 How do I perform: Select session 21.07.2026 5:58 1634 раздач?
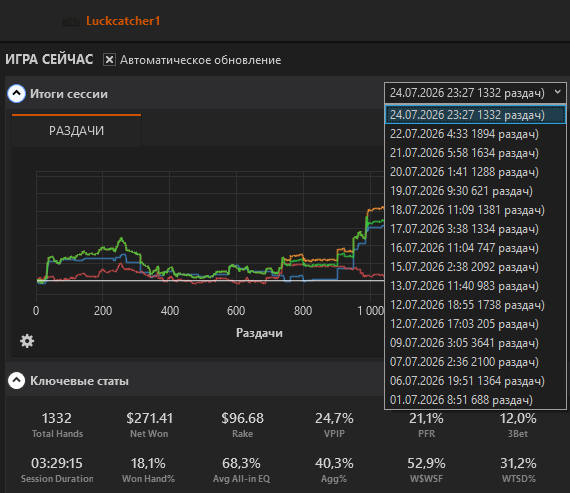click(x=475, y=153)
